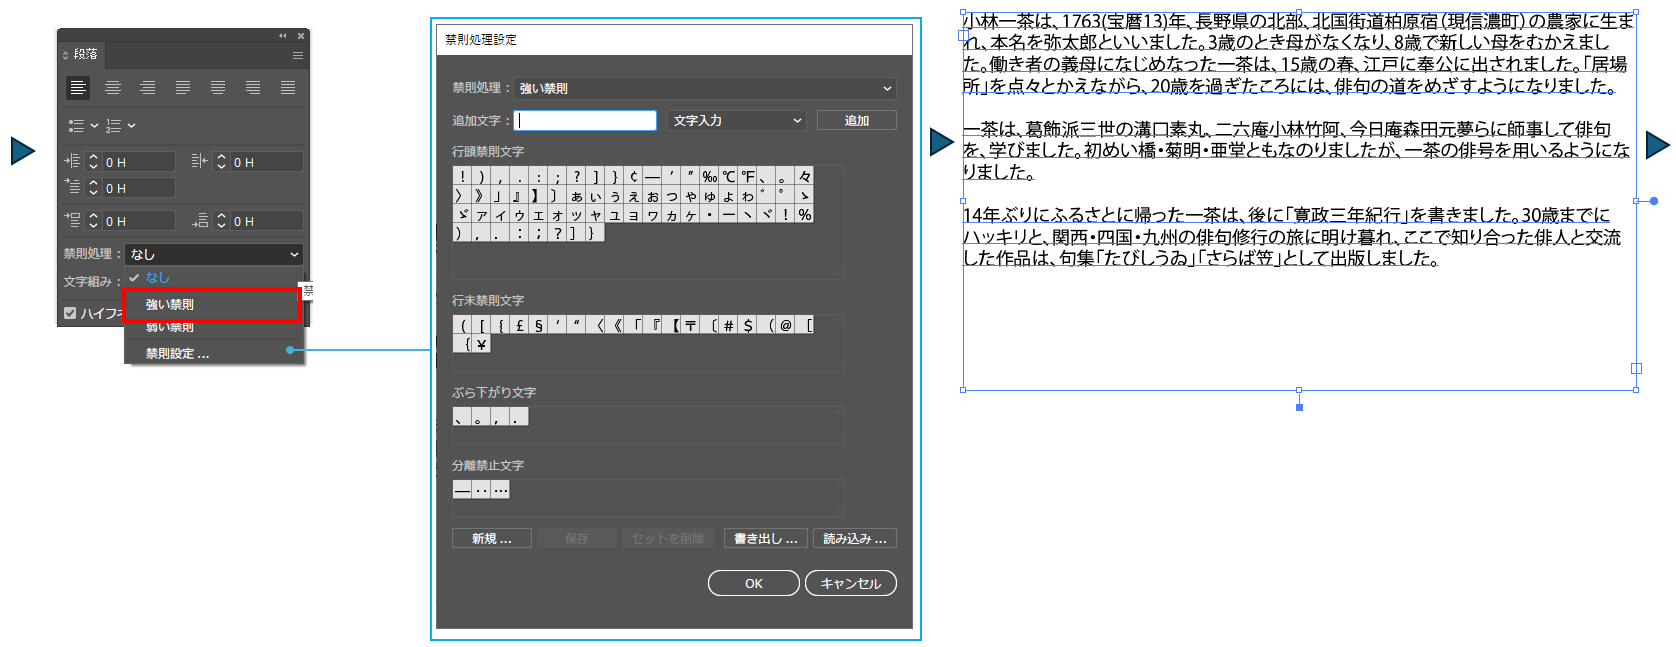Select justify with last line right

[253, 88]
